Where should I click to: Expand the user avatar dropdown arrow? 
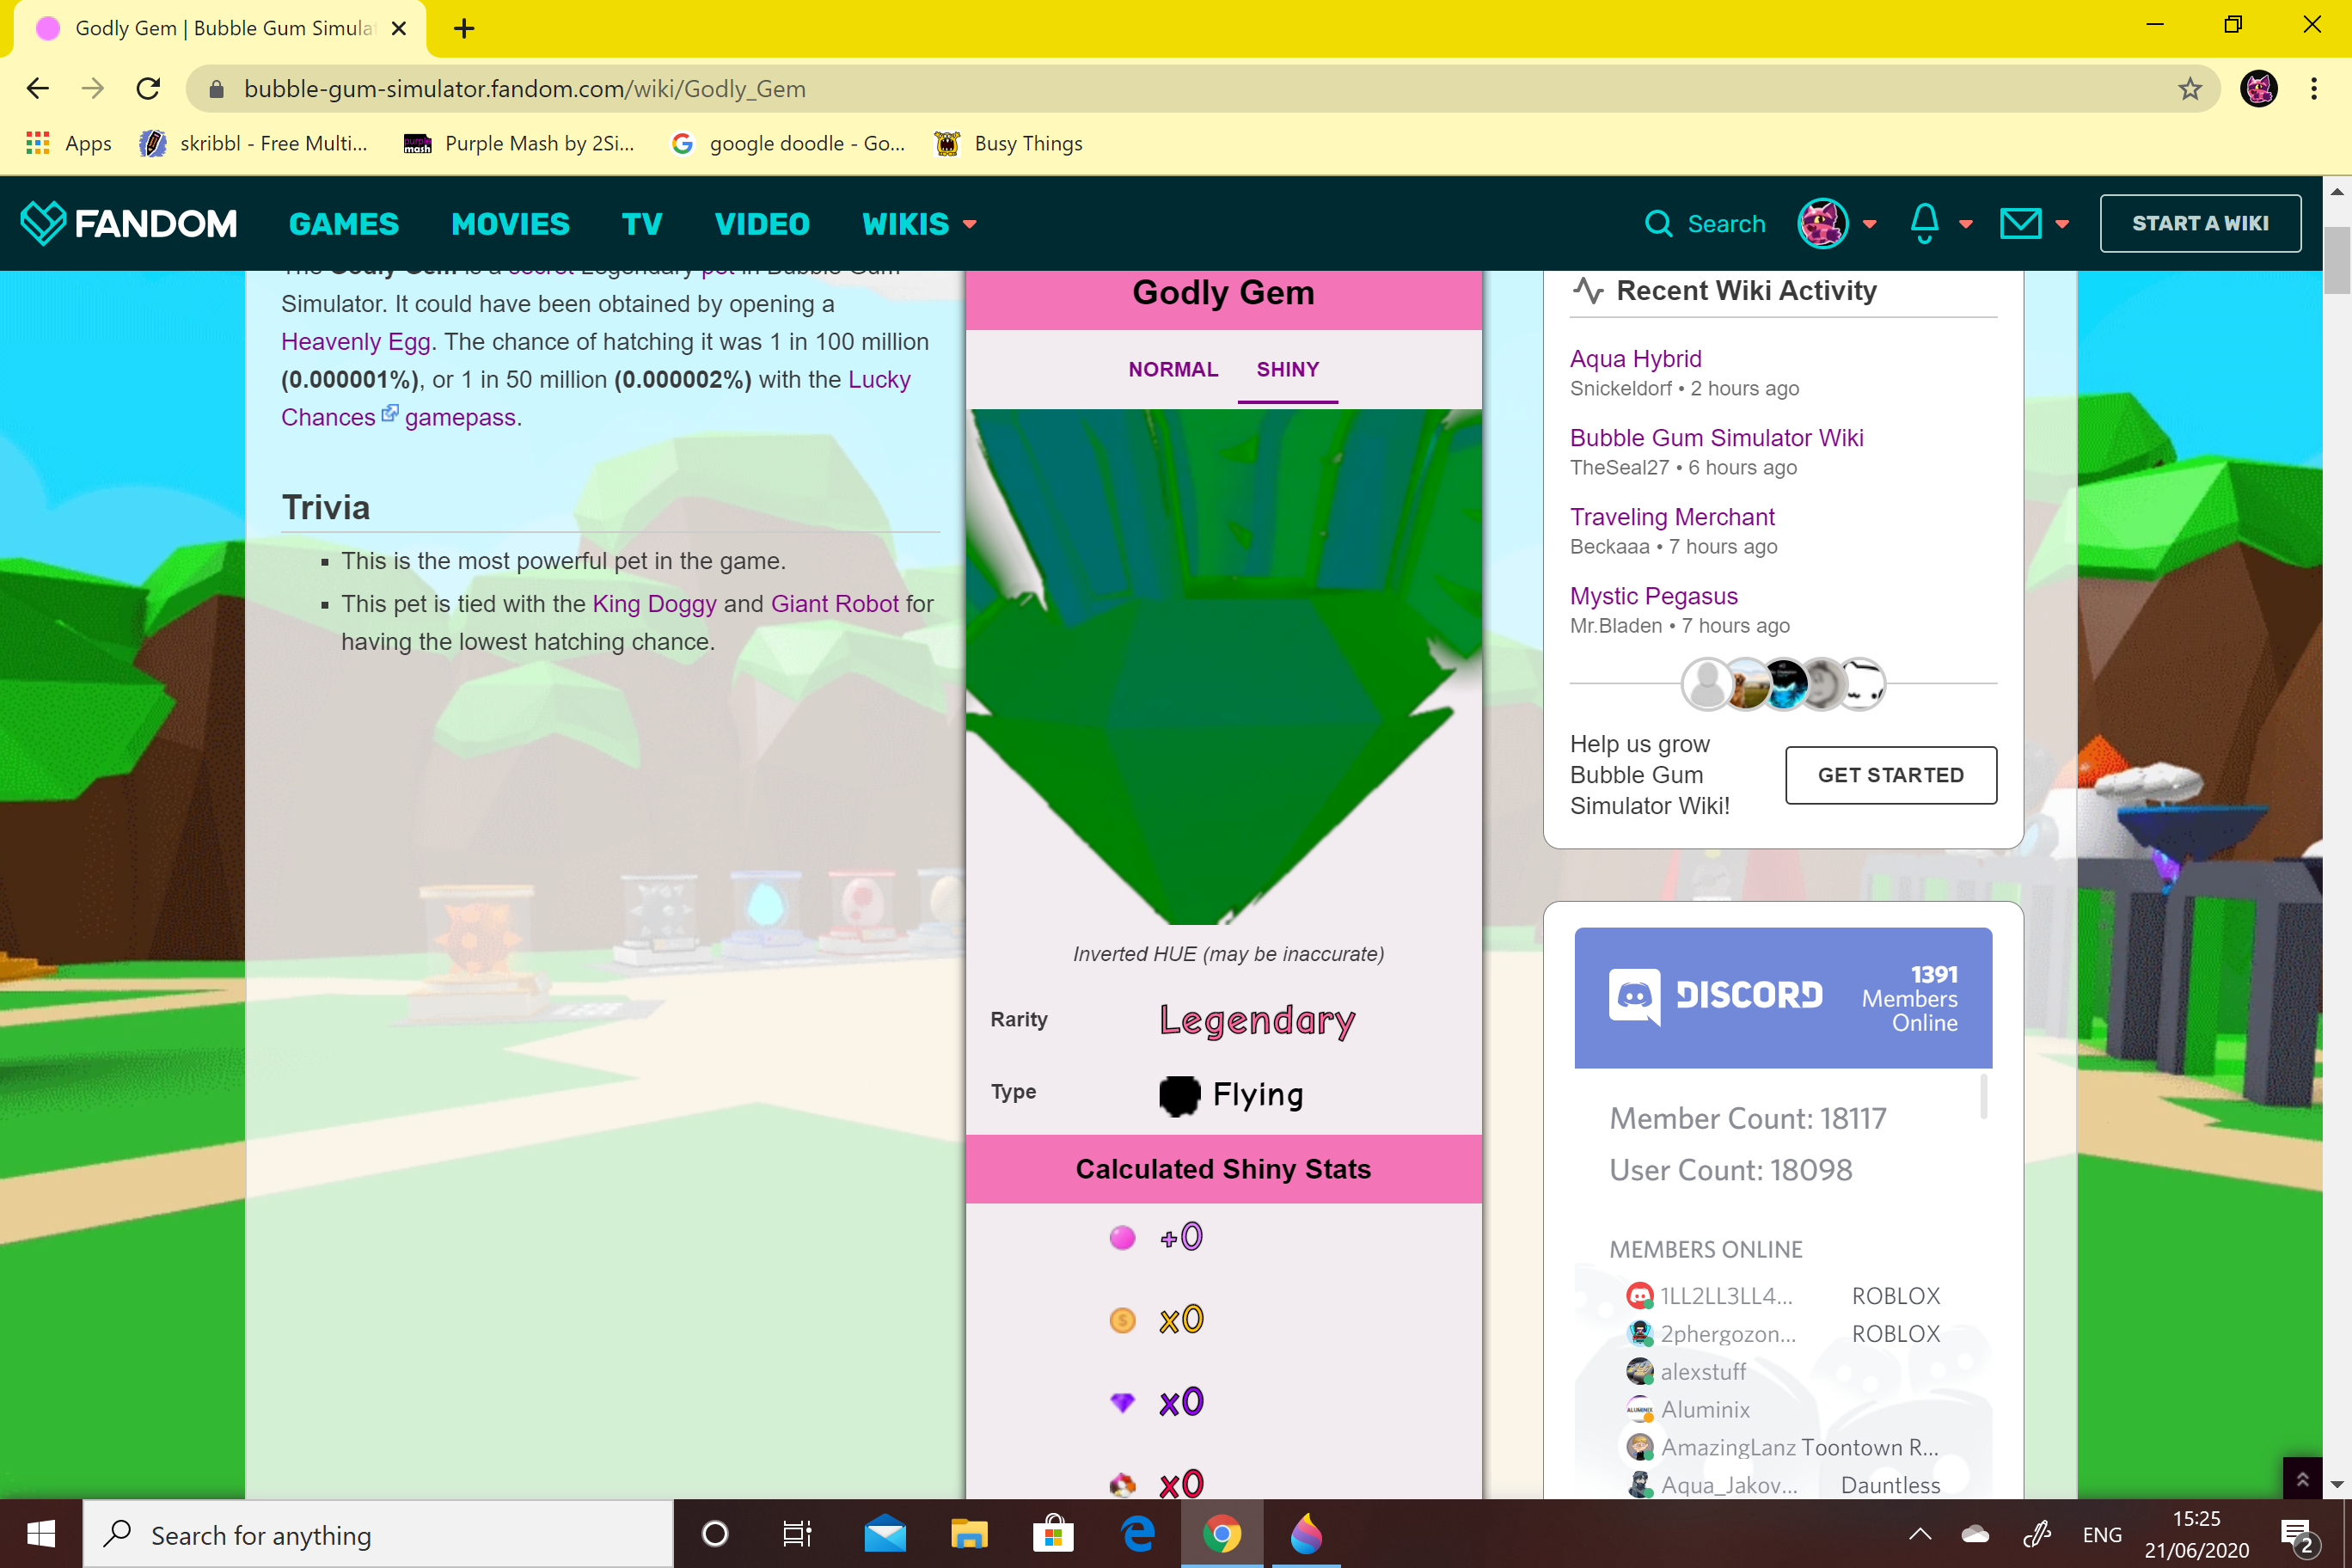pyautogui.click(x=1870, y=224)
